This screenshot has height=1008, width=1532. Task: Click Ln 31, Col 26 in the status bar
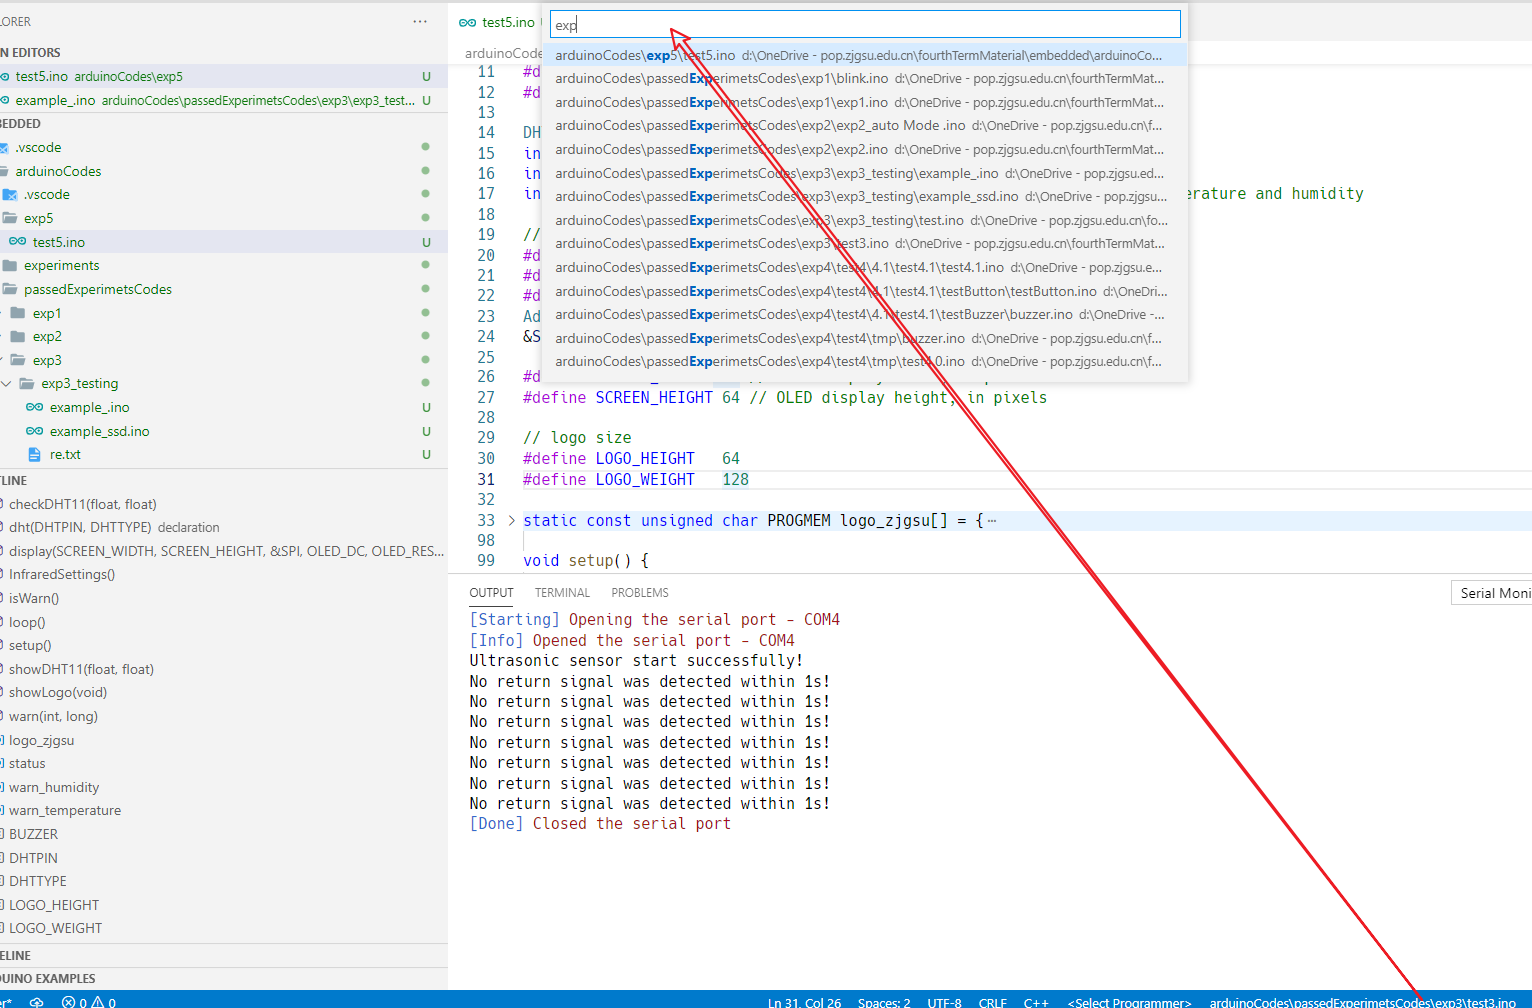coord(803,1001)
